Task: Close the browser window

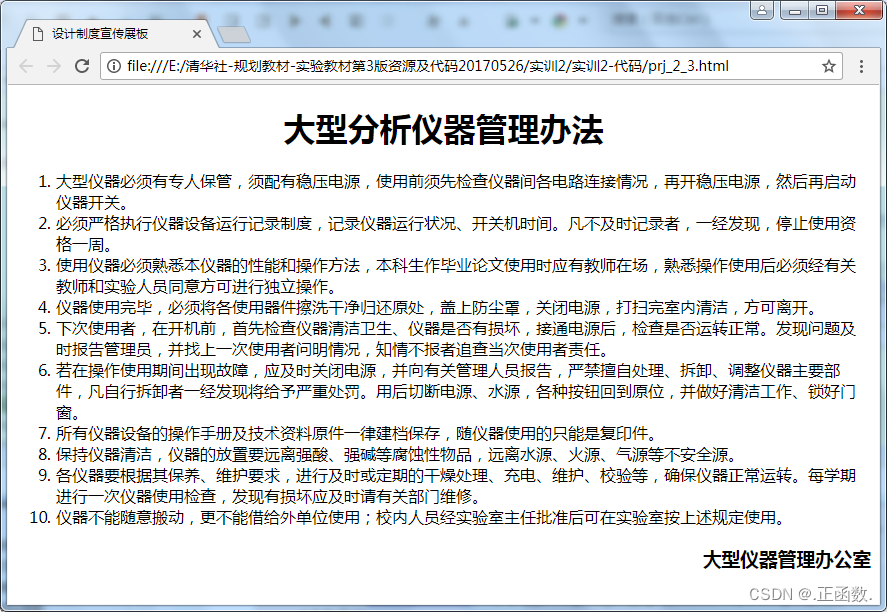Action: [x=859, y=10]
